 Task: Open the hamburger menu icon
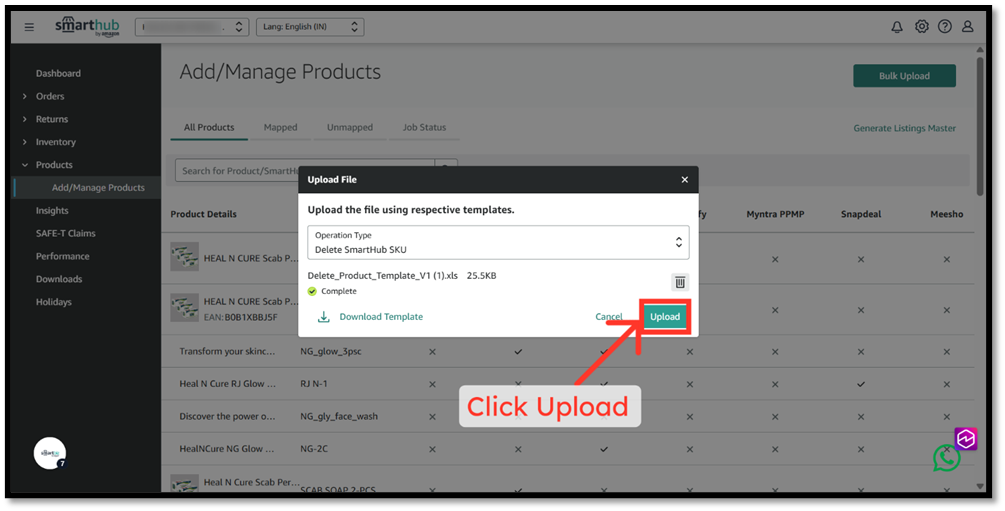pyautogui.click(x=29, y=27)
